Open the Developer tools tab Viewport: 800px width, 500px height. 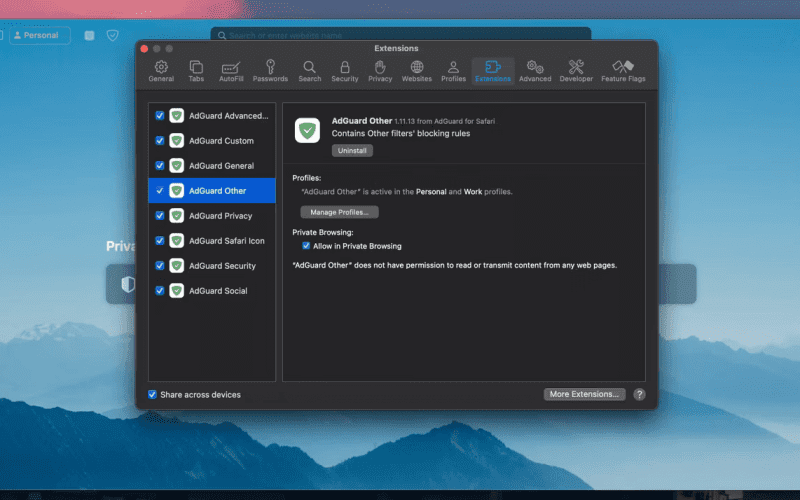pyautogui.click(x=576, y=71)
